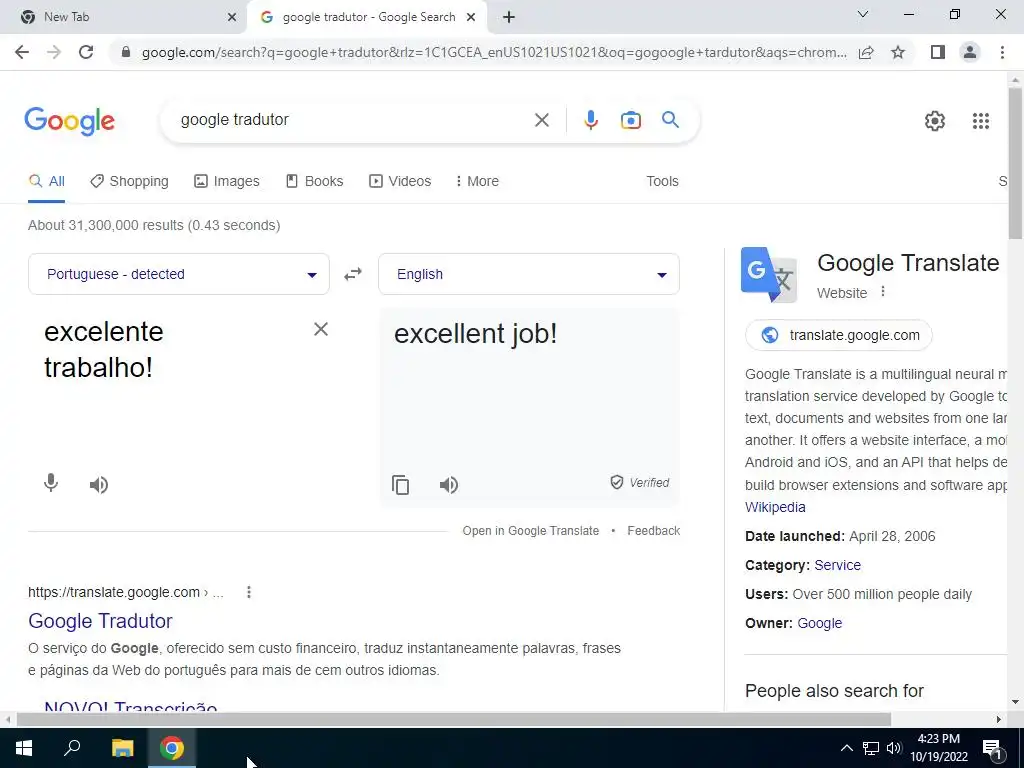The image size is (1024, 768).
Task: Listen to the Portuguese source text
Action: coord(99,485)
